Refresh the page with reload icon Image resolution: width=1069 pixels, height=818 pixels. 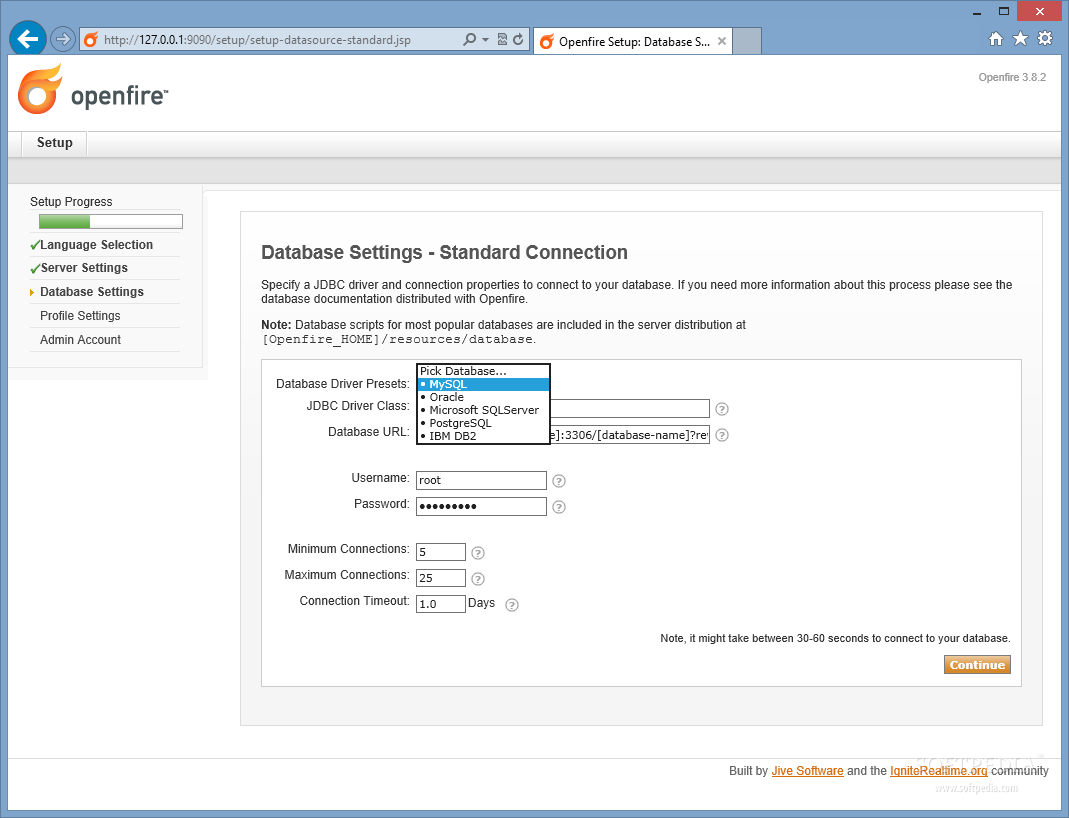[x=518, y=40]
